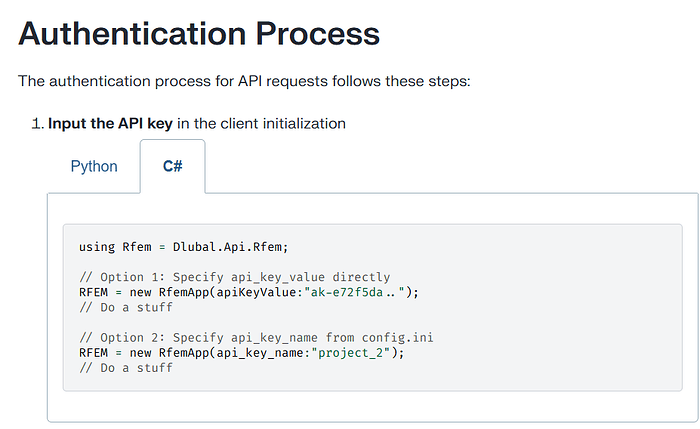Click the Option 2 comment line
This screenshot has width=700, height=429.
[255, 338]
